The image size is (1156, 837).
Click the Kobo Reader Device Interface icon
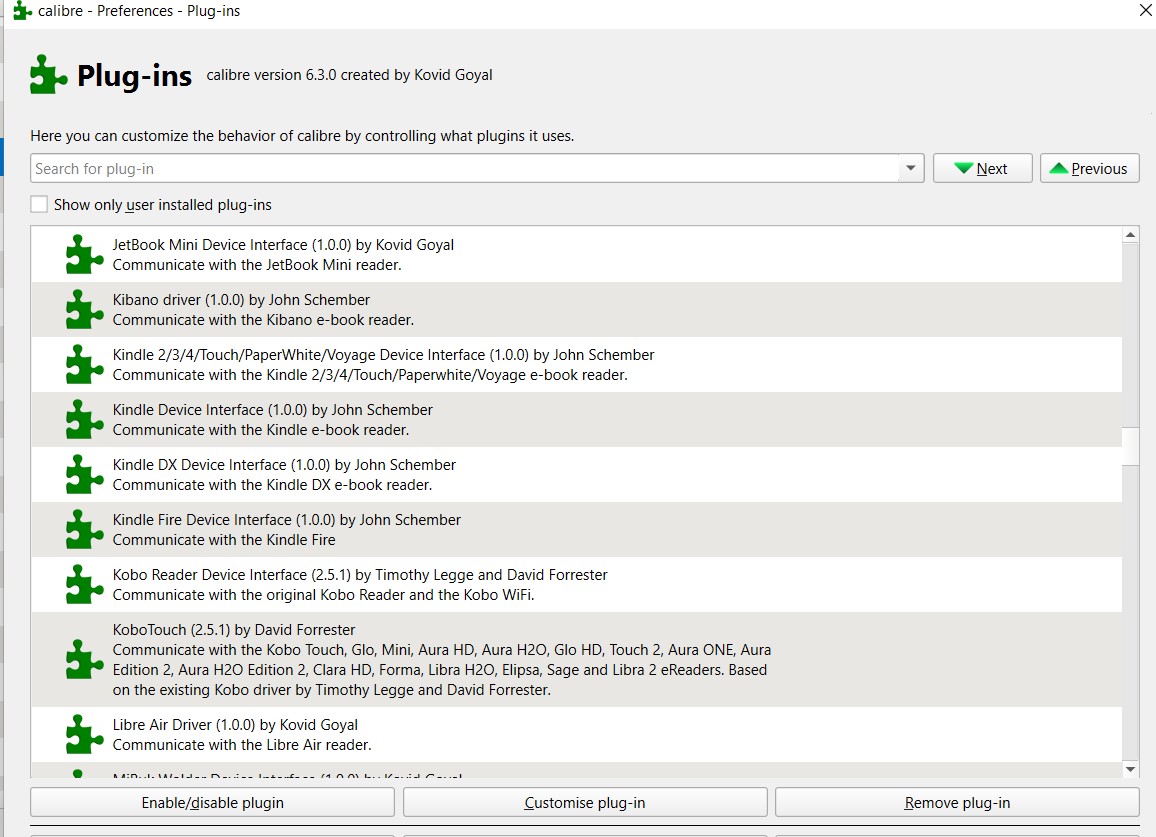point(84,584)
